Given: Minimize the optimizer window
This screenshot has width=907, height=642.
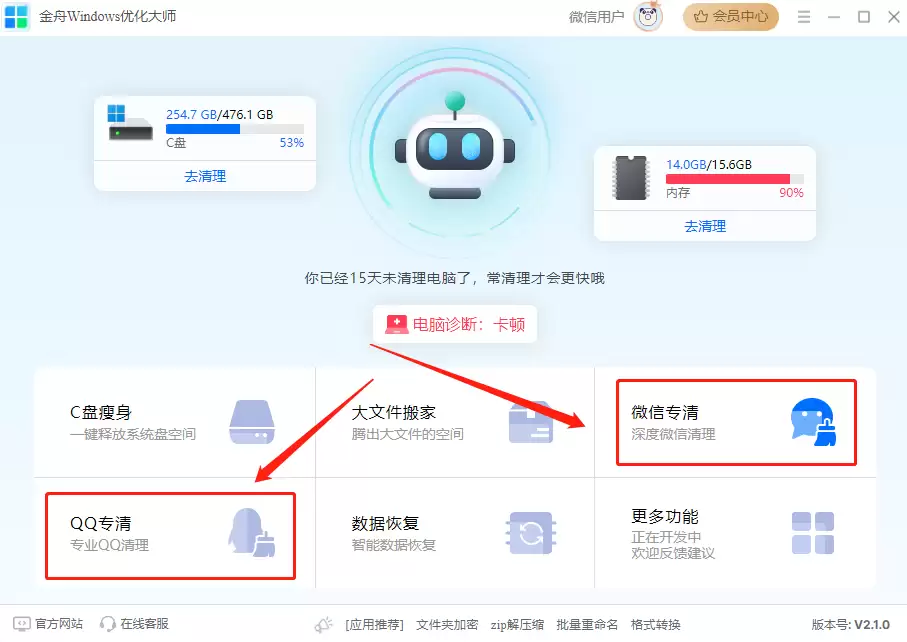Looking at the screenshot, I should click(x=834, y=17).
